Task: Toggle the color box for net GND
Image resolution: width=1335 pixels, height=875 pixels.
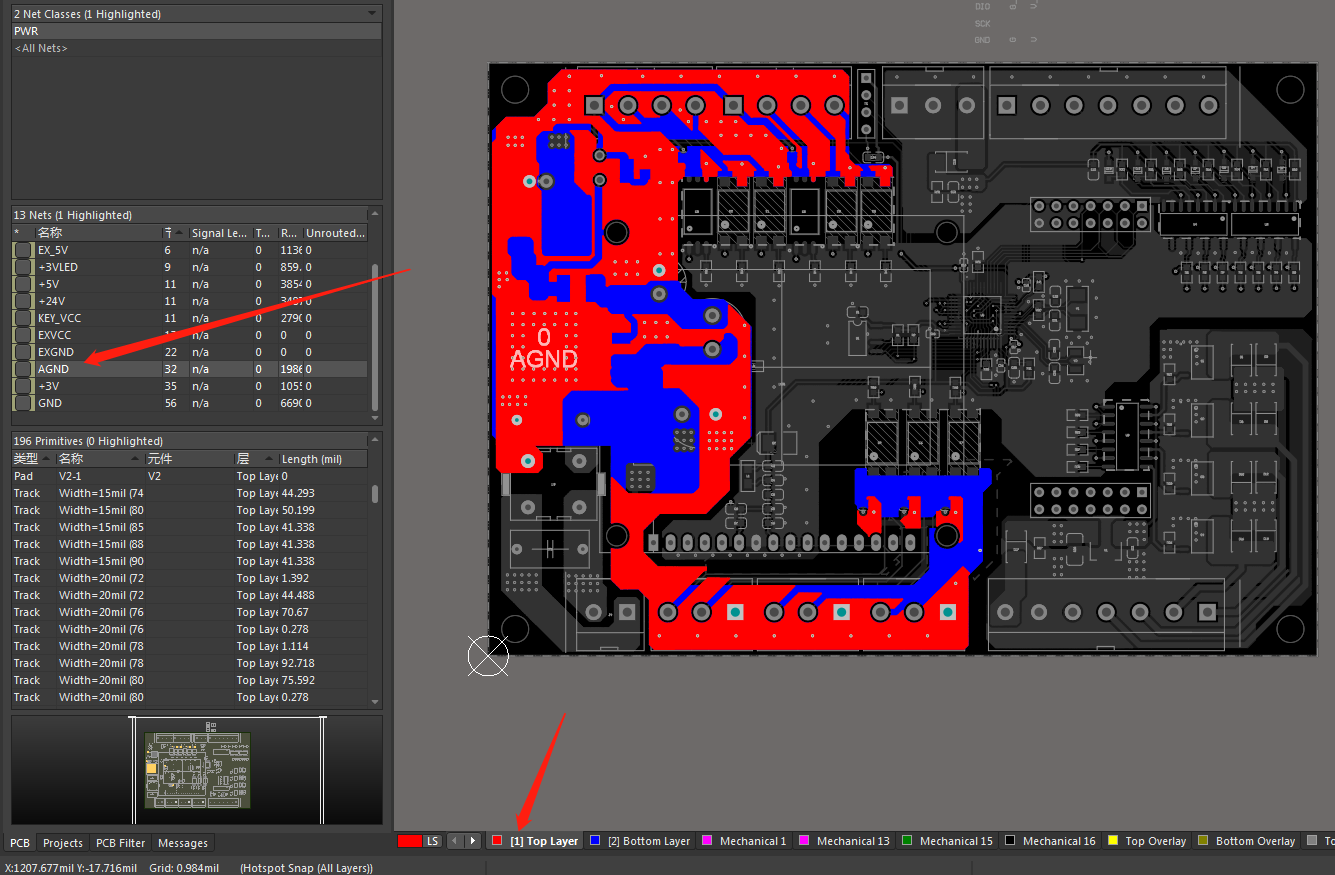Action: [x=23, y=403]
